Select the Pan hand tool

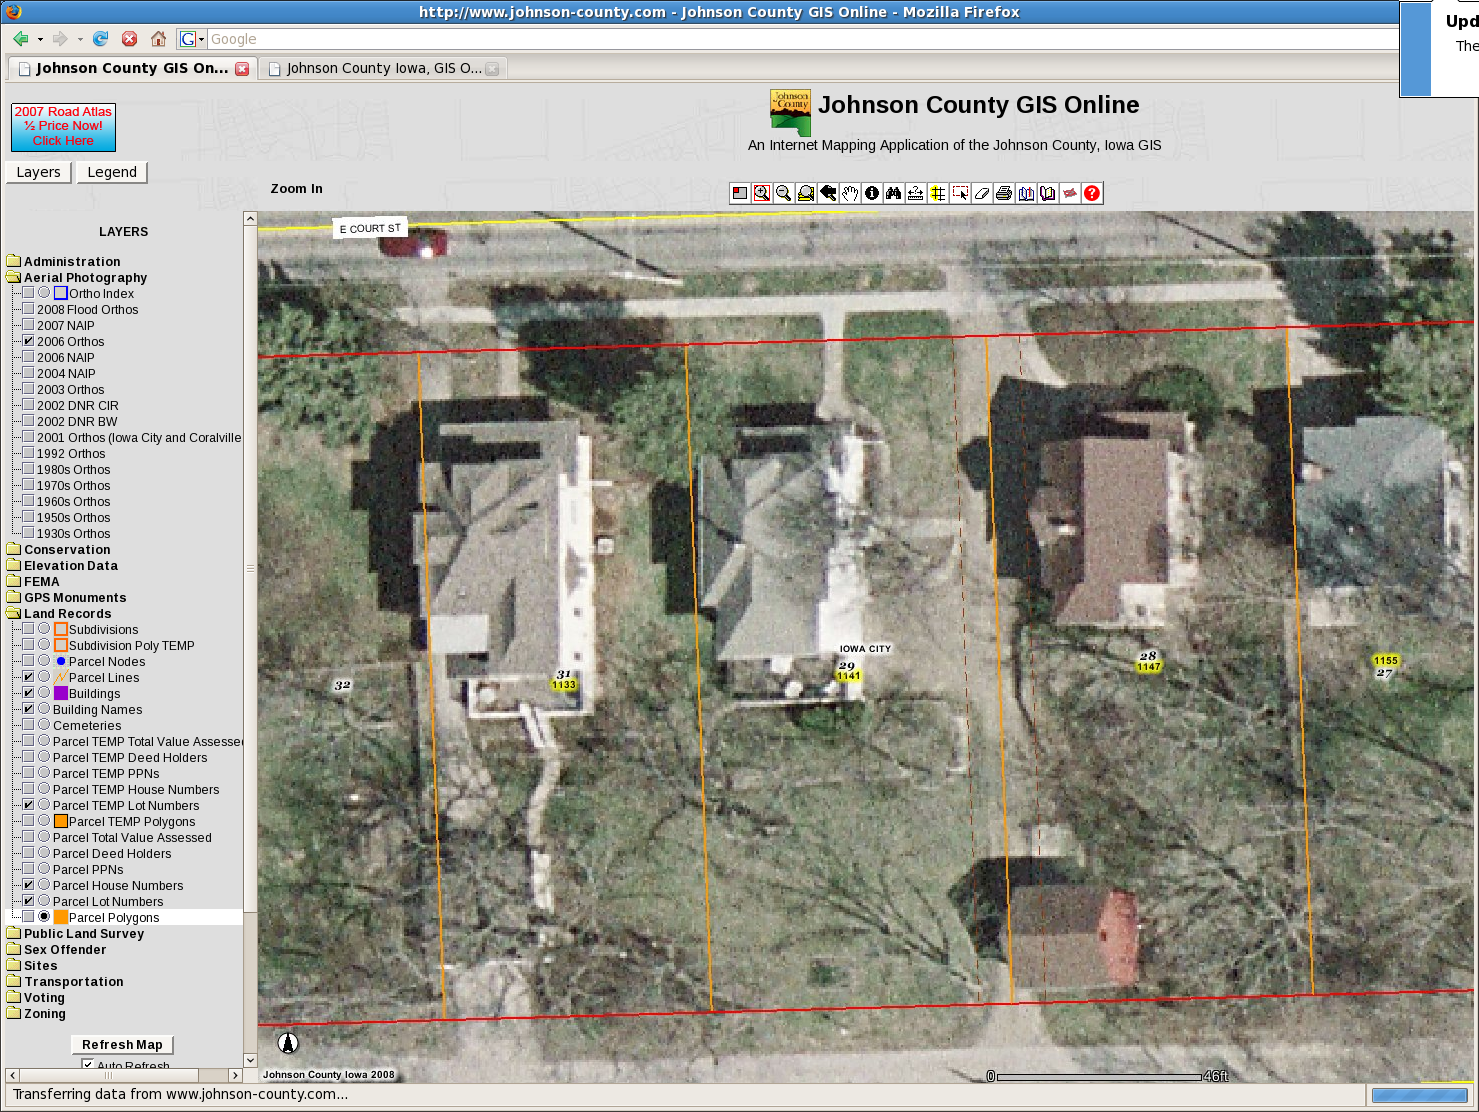(850, 193)
